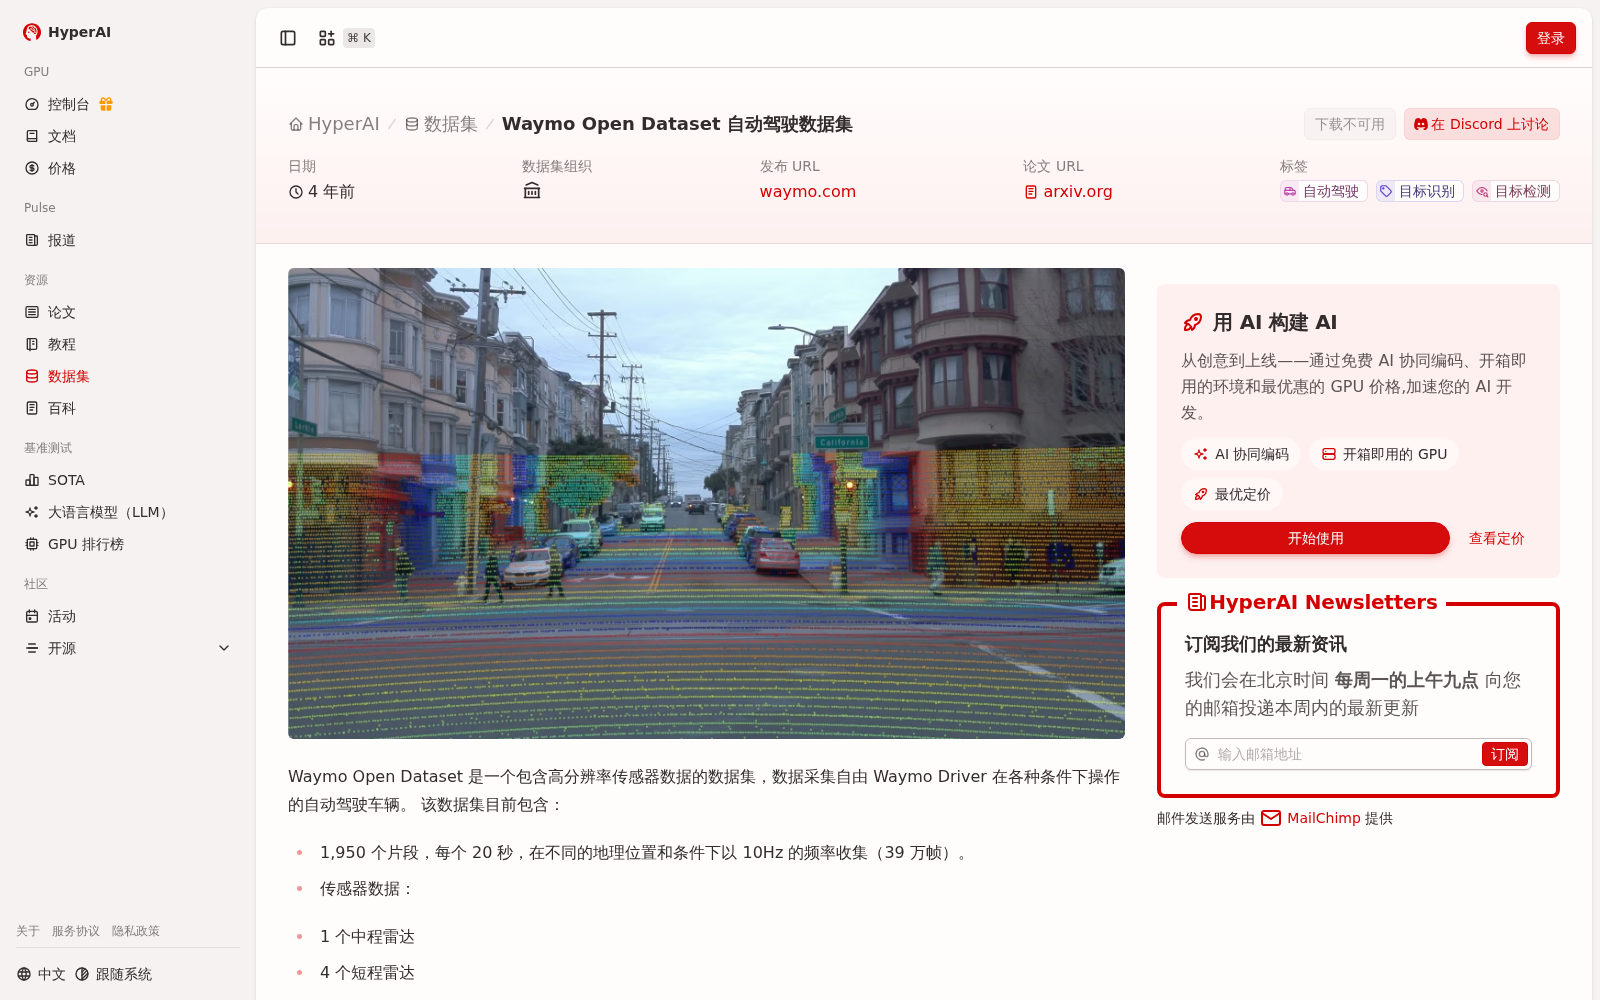Click the document icon before arxiv.org
The image size is (1600, 1000).
pos(1031,192)
